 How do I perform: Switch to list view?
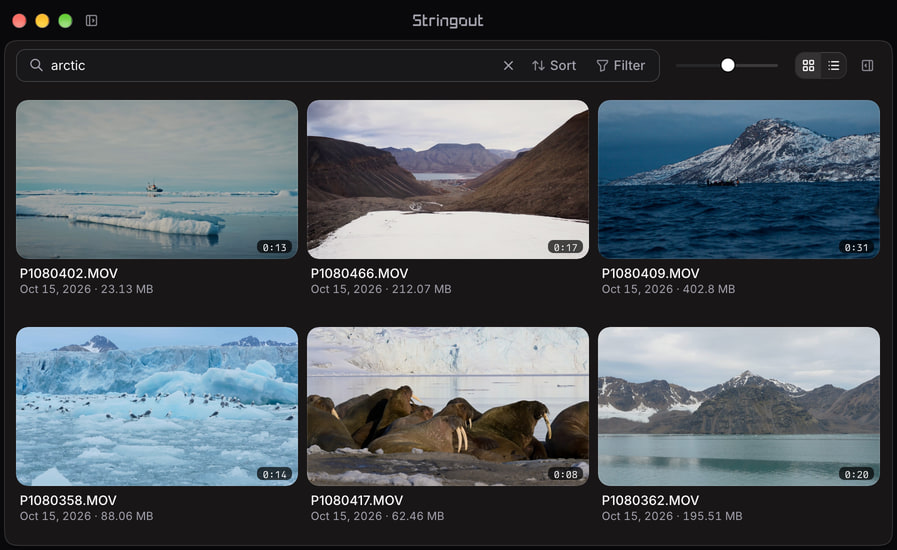[834, 66]
